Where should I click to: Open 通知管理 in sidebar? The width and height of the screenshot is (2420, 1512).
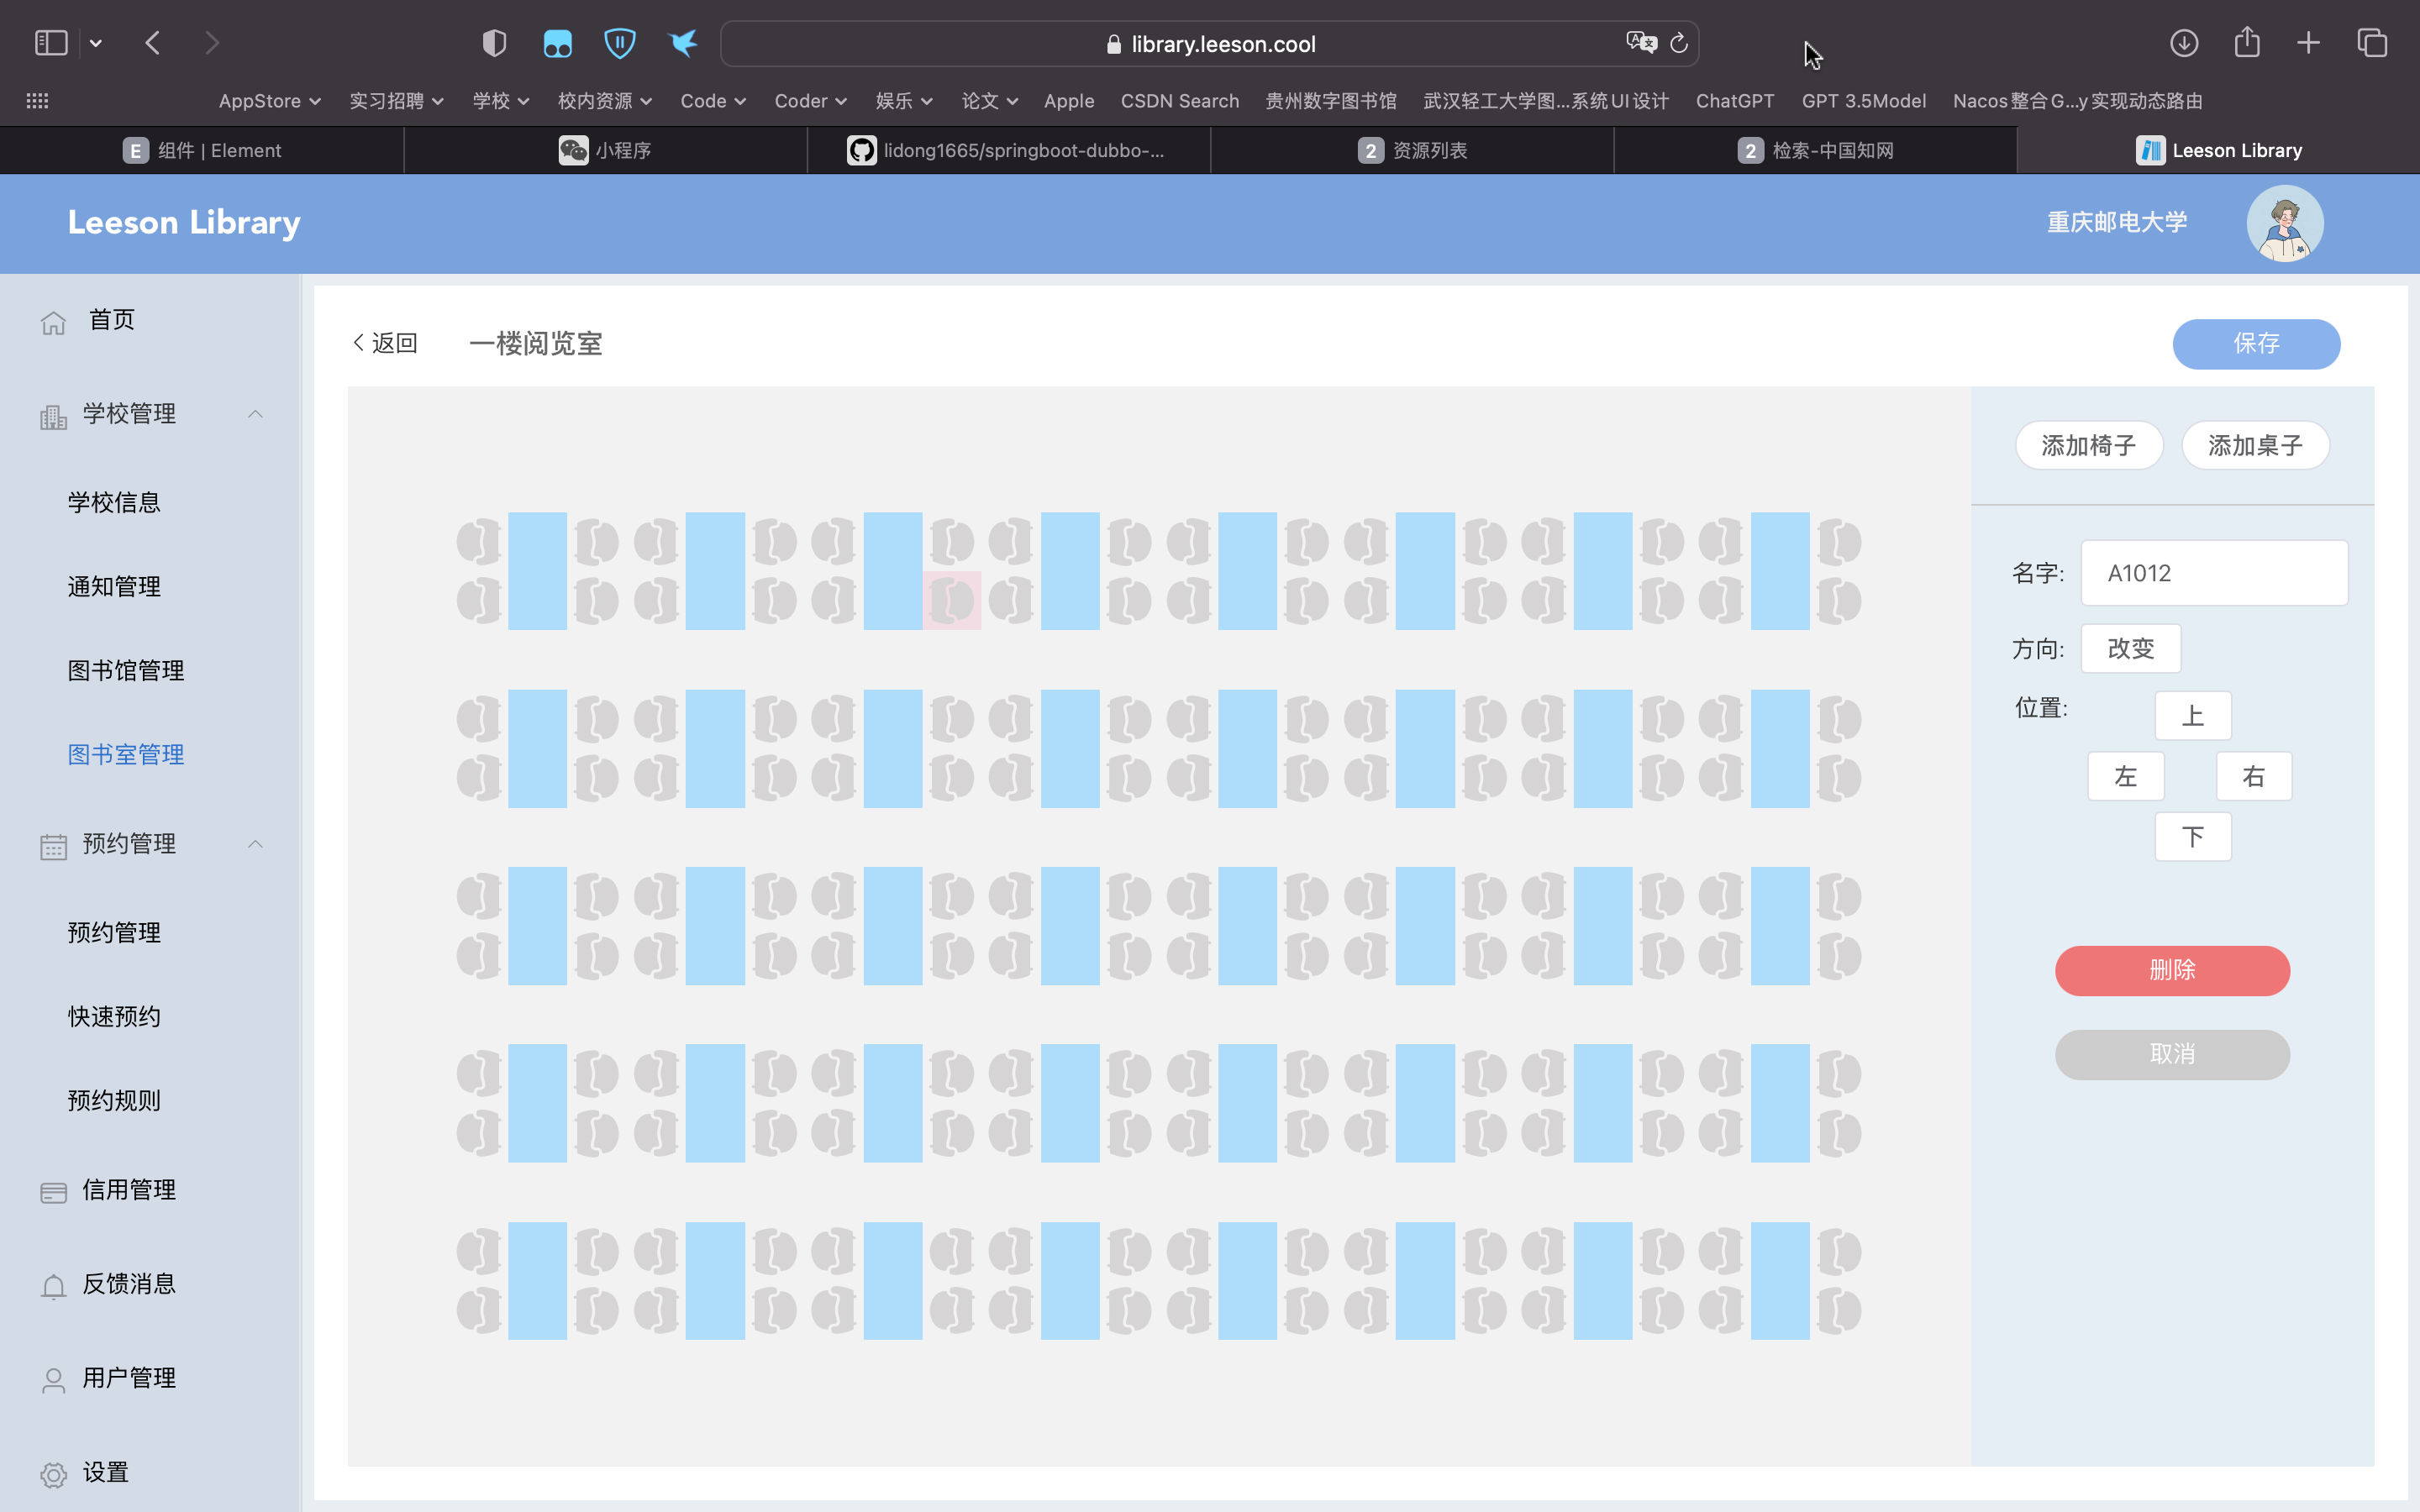pyautogui.click(x=114, y=586)
